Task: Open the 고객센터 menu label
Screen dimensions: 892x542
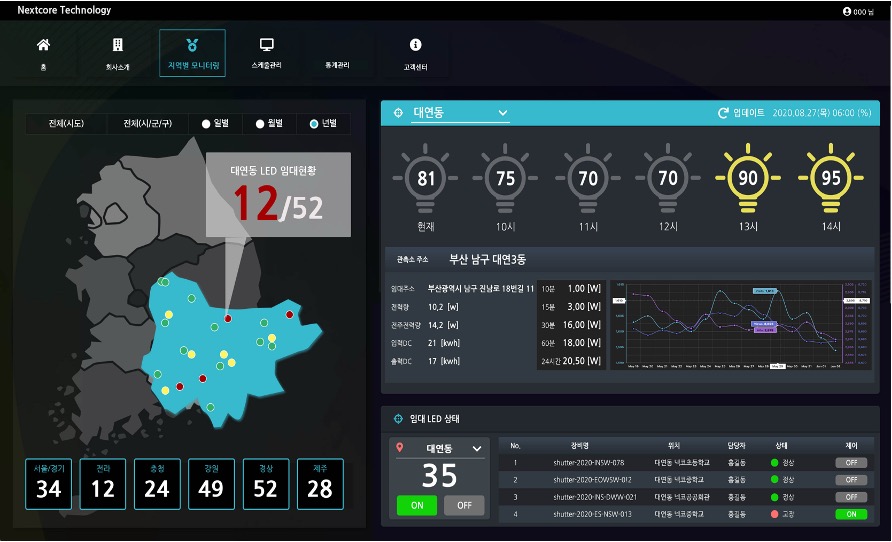Action: click(415, 67)
